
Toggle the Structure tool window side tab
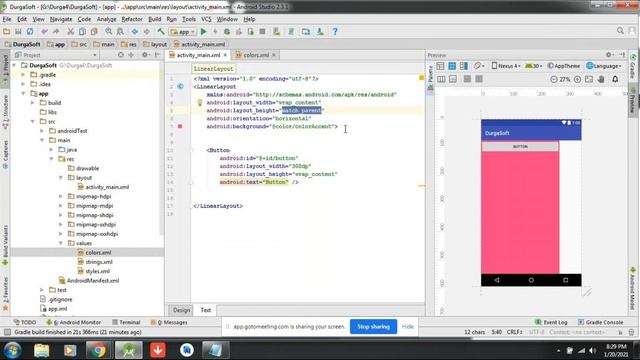[x=5, y=112]
